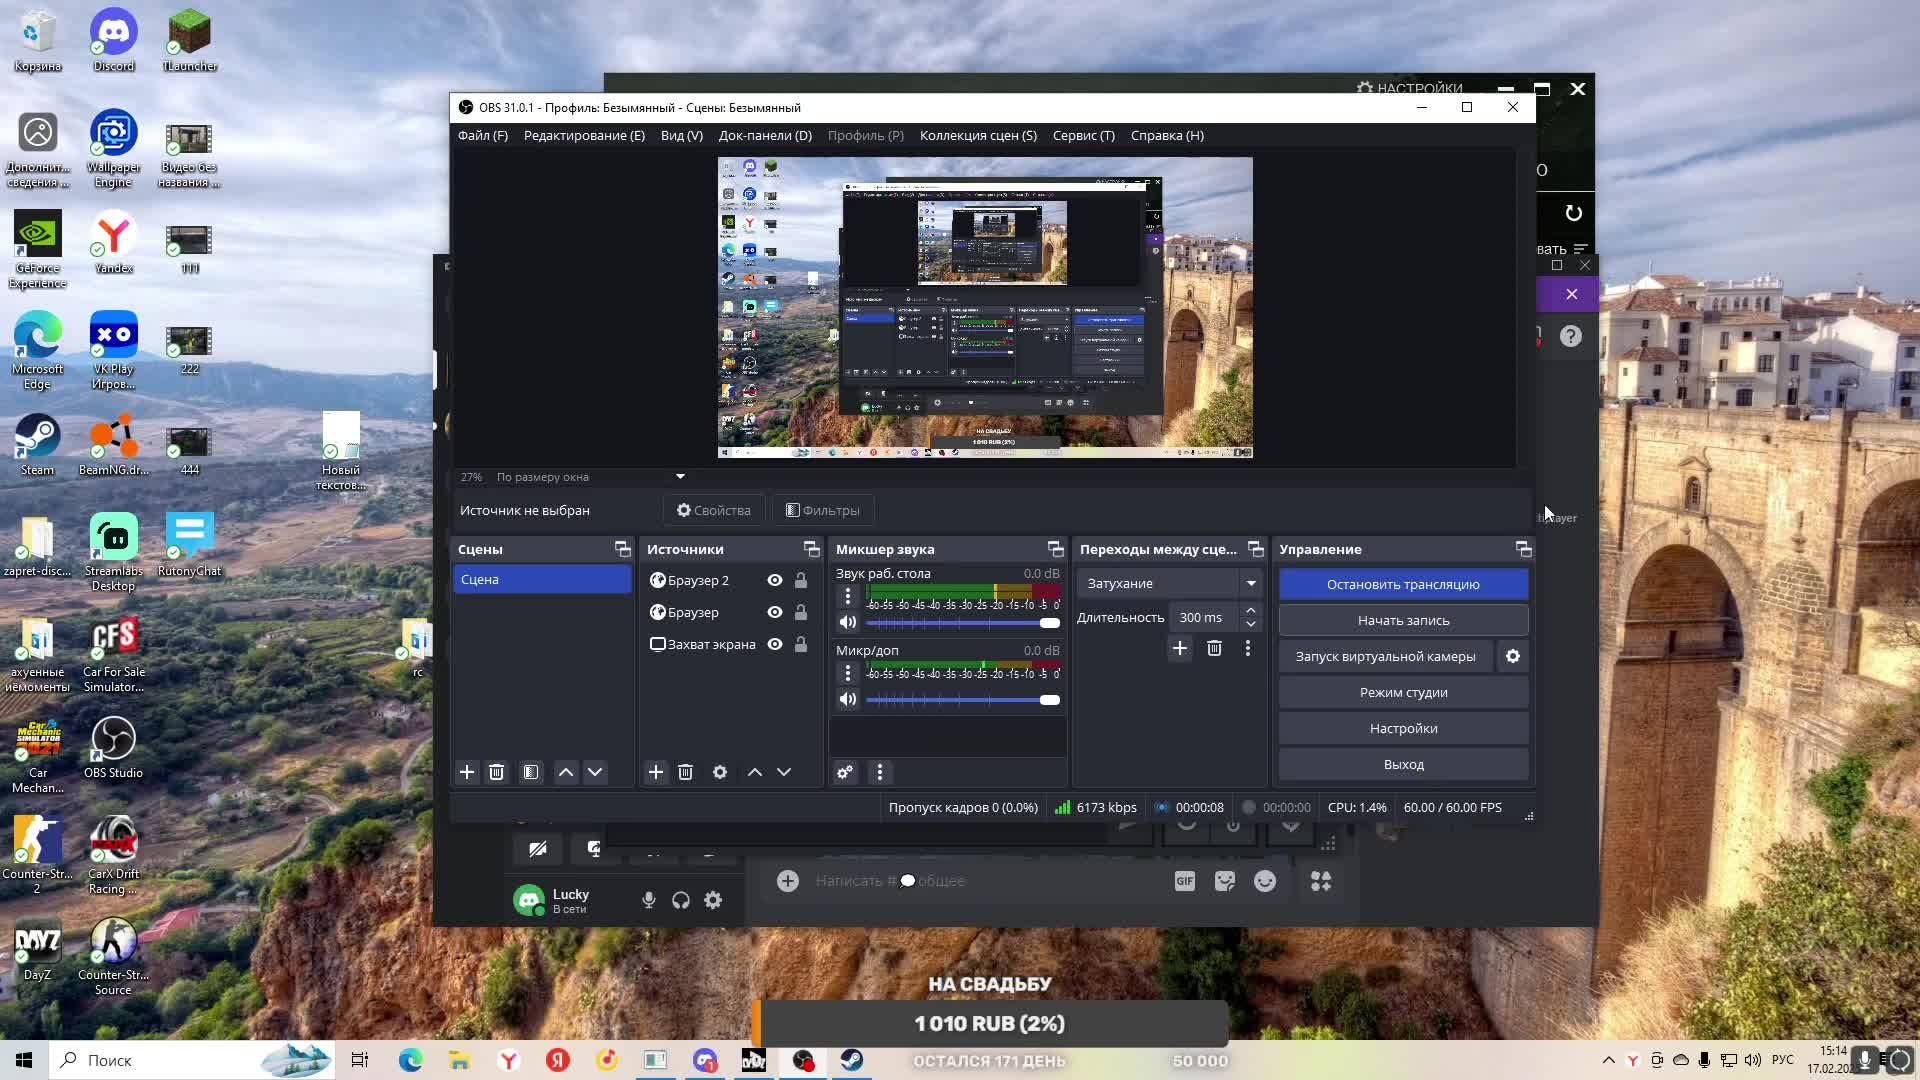The height and width of the screenshot is (1080, 1920).
Task: Adjust Микр/доп volume slider
Action: pos(963,700)
